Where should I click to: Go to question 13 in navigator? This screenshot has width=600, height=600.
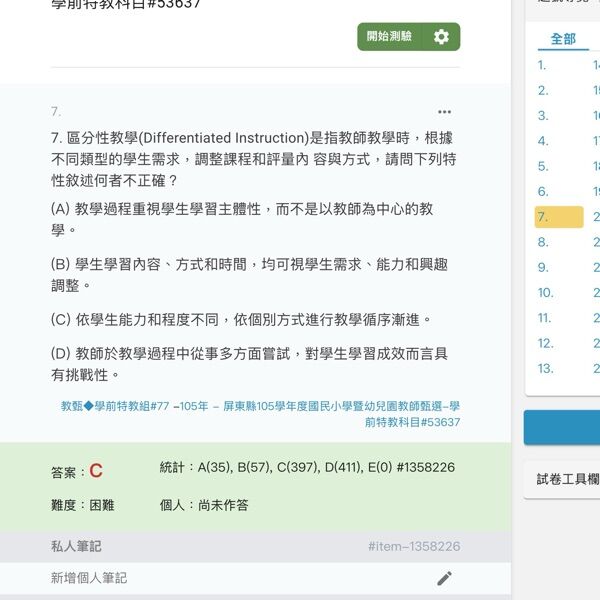545,368
